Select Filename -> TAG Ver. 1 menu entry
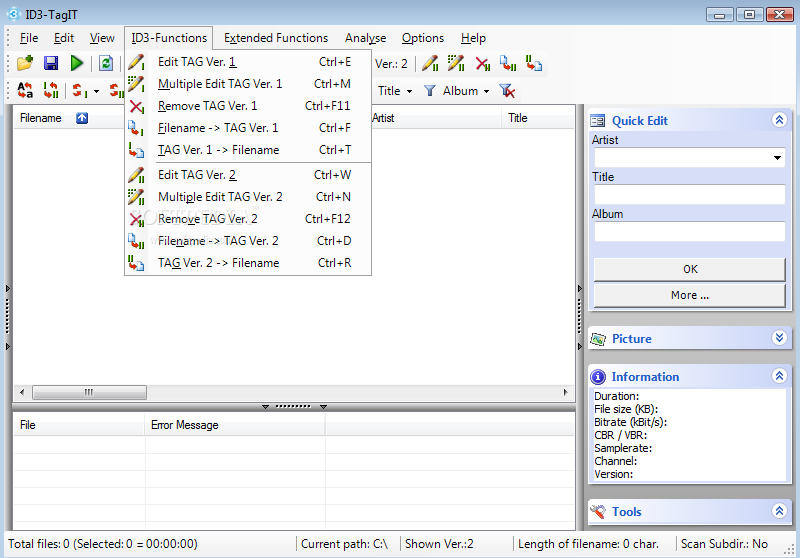This screenshot has width=800, height=558. click(x=249, y=128)
